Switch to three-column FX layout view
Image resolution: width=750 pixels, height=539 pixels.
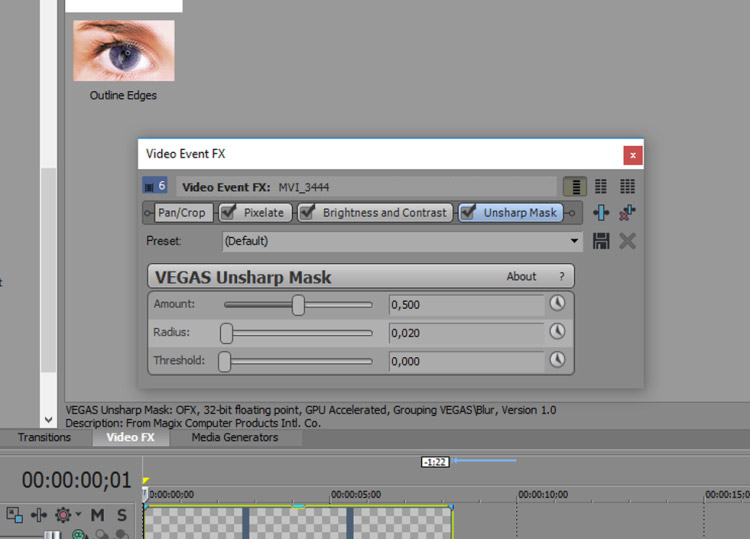627,186
